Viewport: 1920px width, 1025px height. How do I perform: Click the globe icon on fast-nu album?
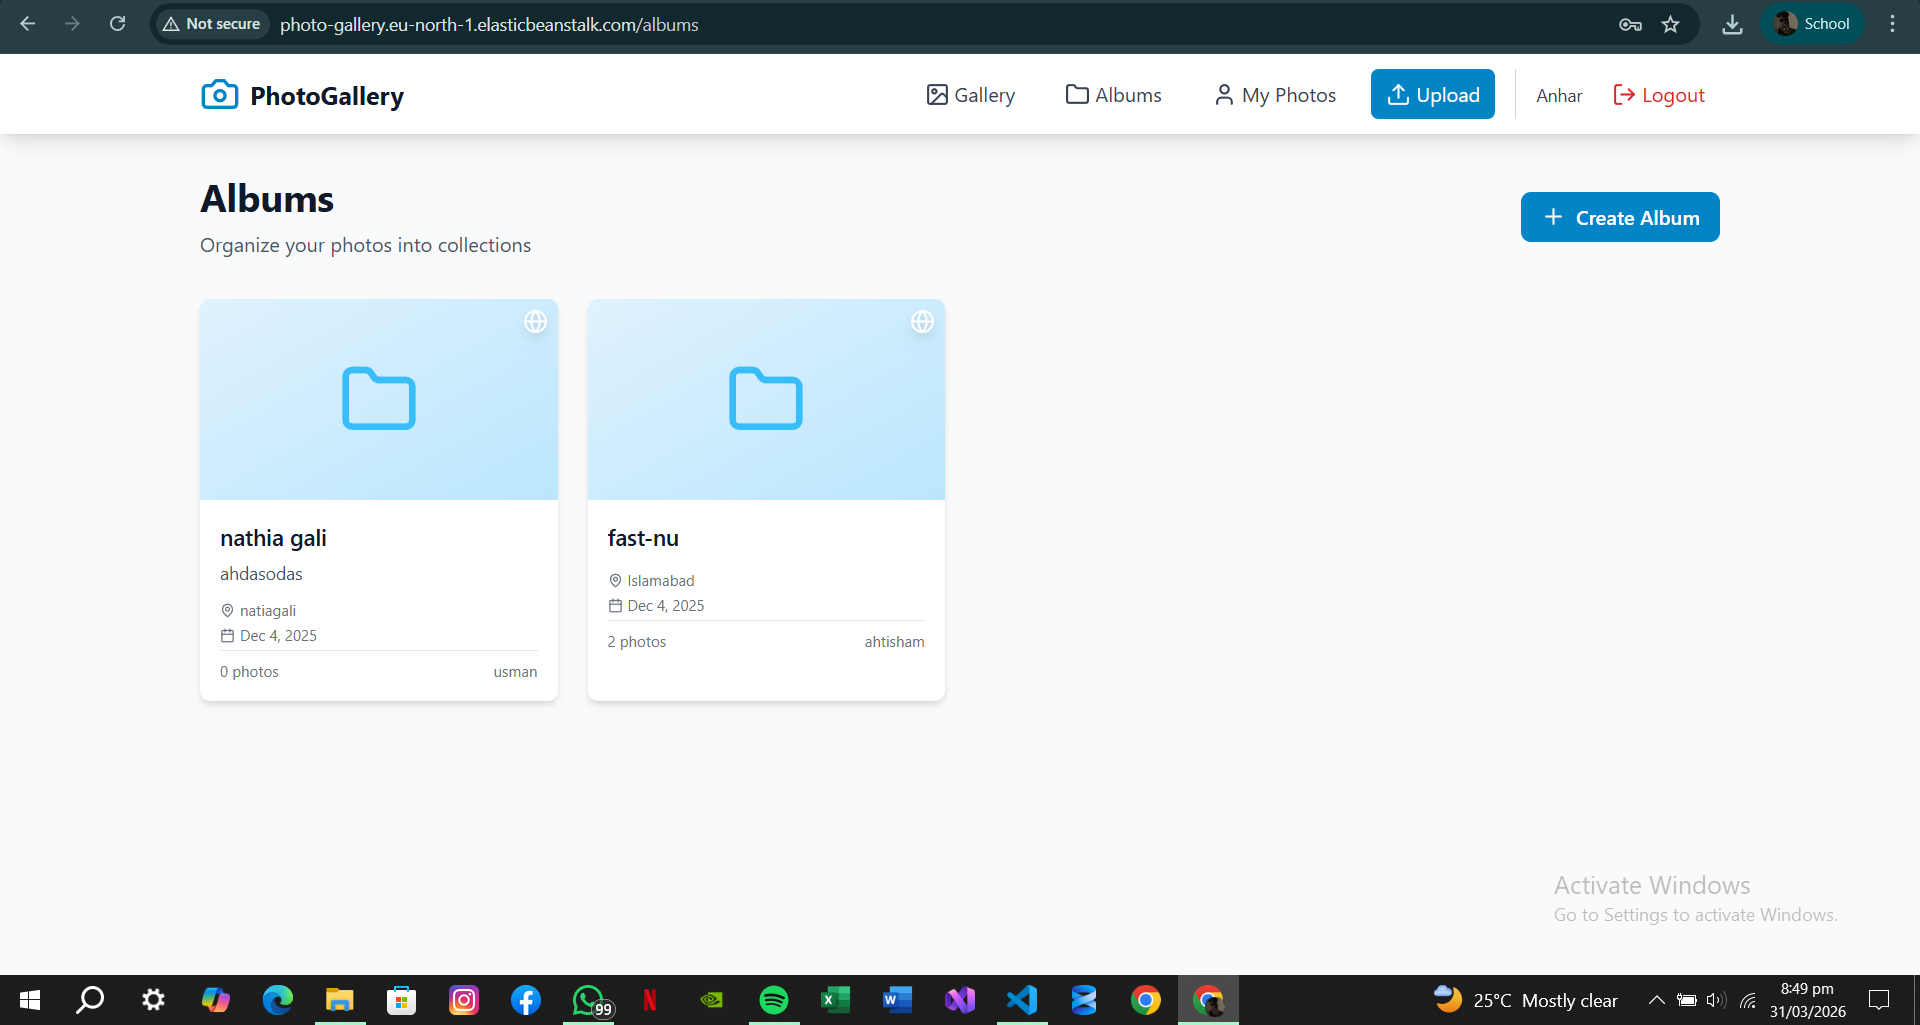tap(922, 322)
